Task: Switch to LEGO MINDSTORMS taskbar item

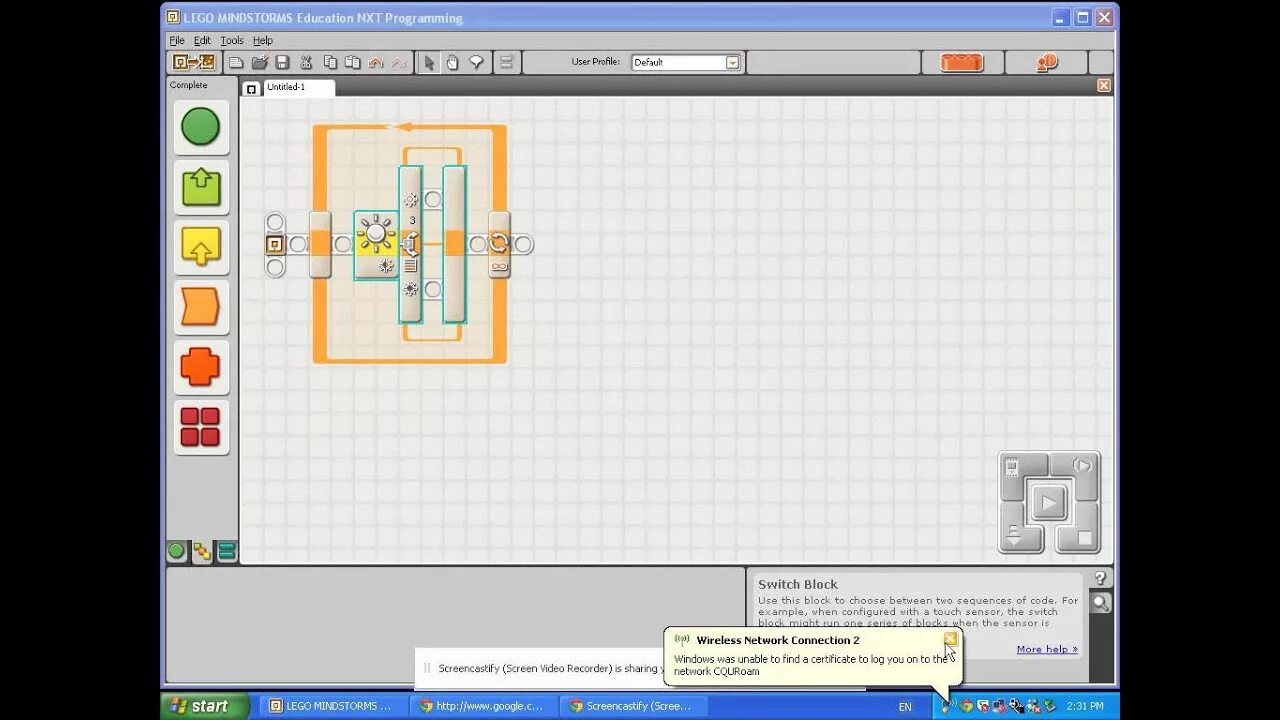Action: [332, 706]
